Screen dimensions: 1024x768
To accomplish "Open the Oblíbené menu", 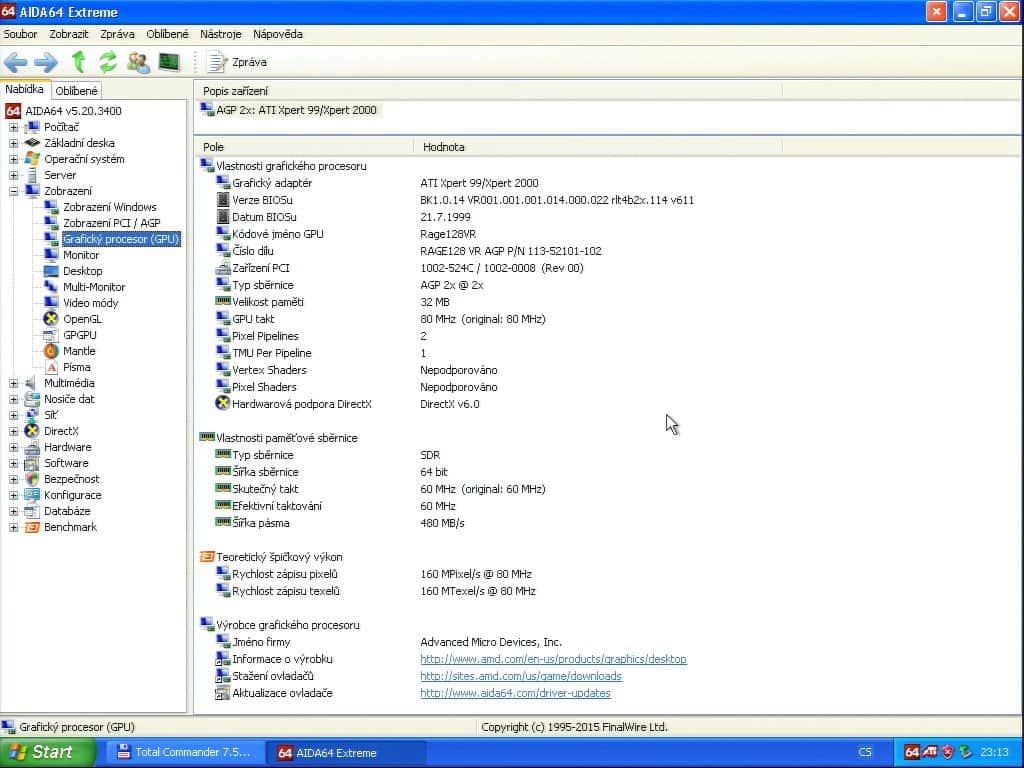I will (167, 34).
